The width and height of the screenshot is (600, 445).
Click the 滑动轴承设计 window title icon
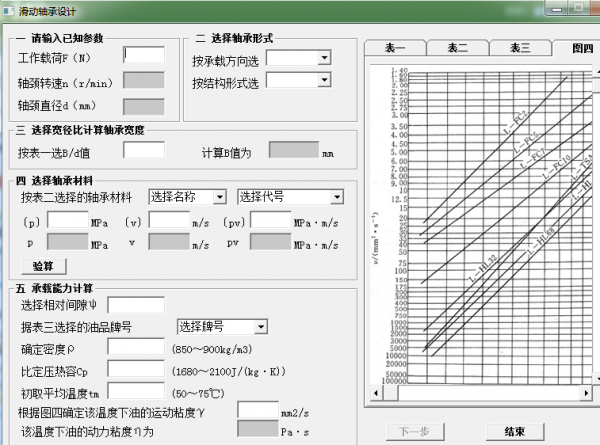pyautogui.click(x=8, y=11)
